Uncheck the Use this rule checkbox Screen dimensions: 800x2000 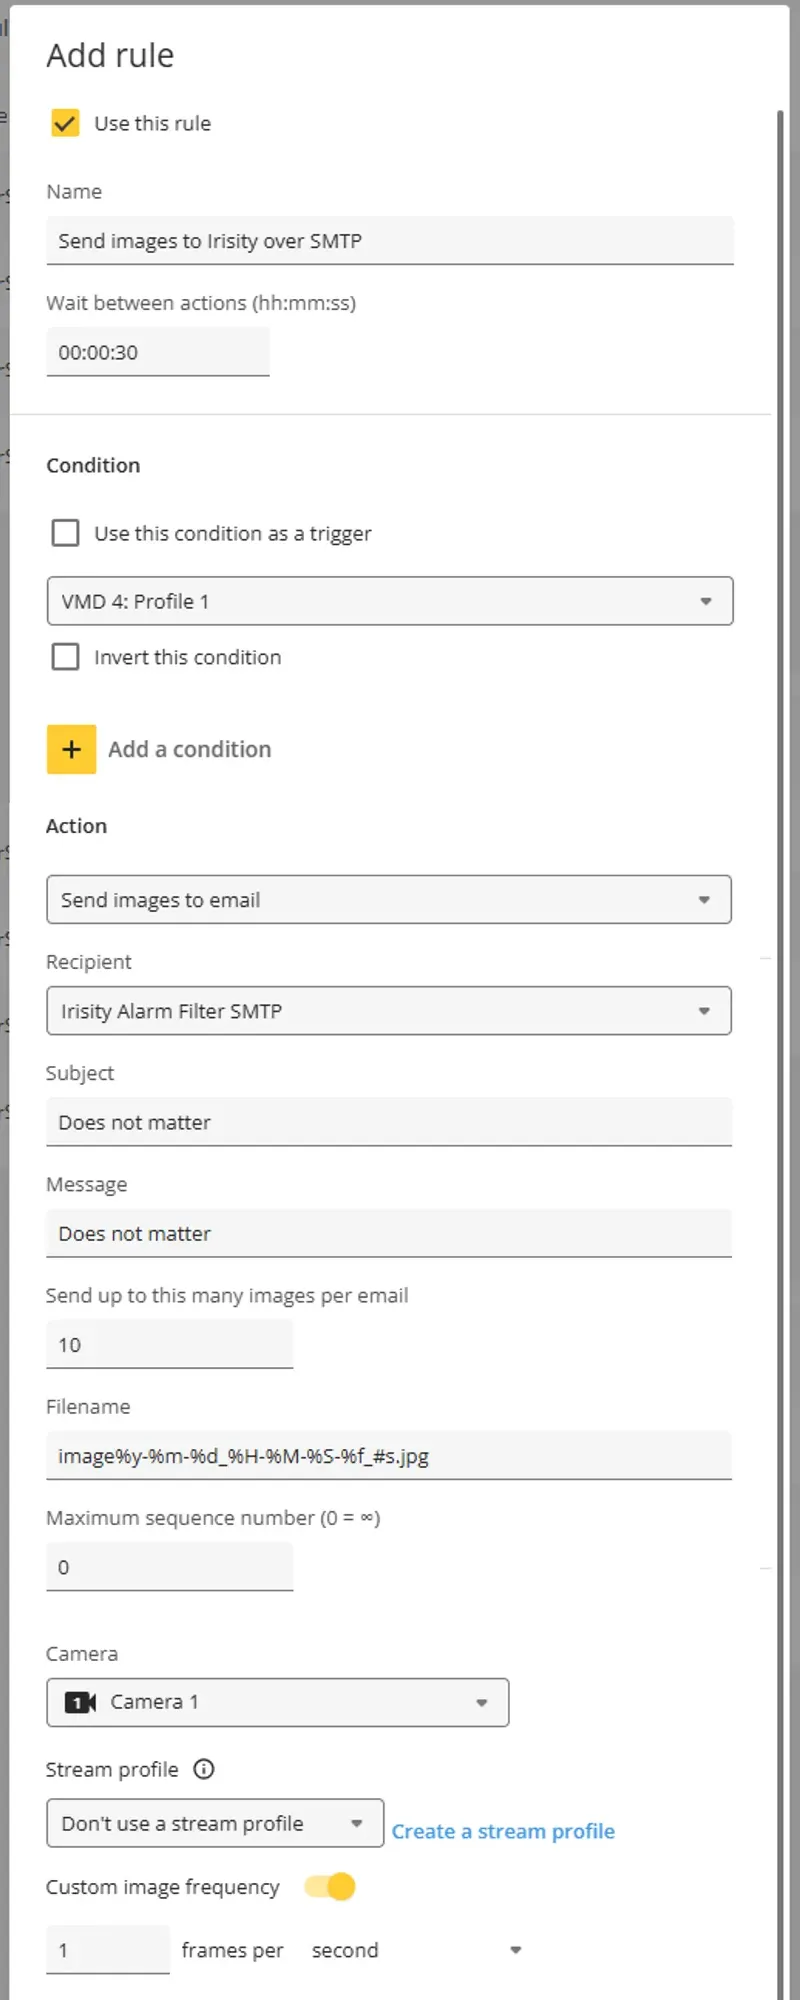[65, 123]
